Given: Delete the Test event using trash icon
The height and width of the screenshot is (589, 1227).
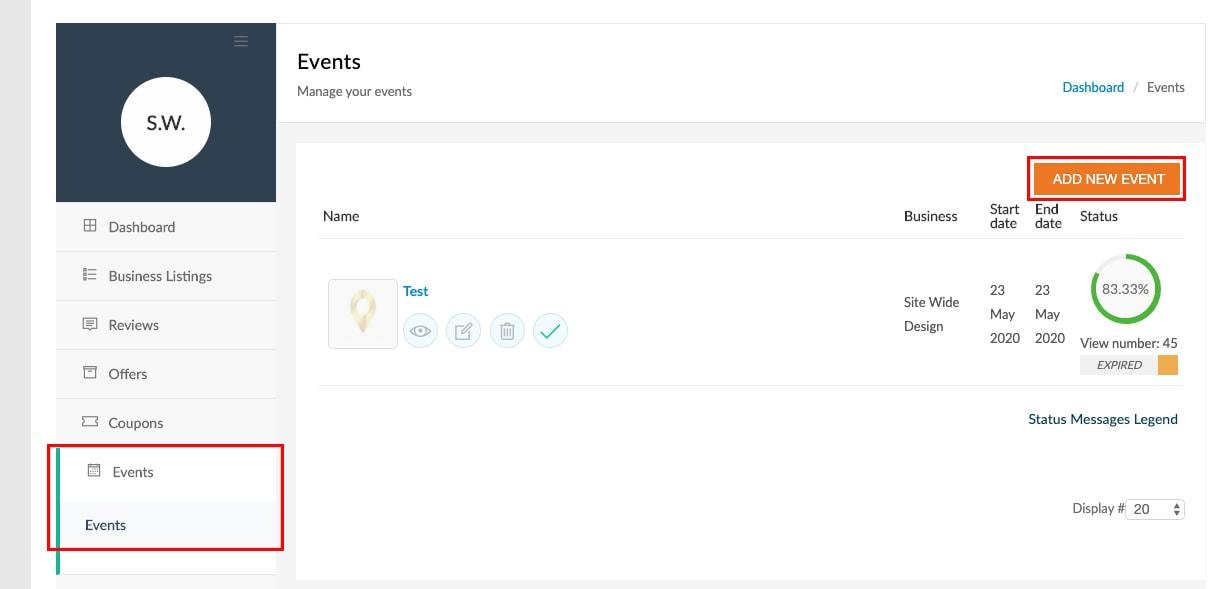Looking at the screenshot, I should point(507,331).
